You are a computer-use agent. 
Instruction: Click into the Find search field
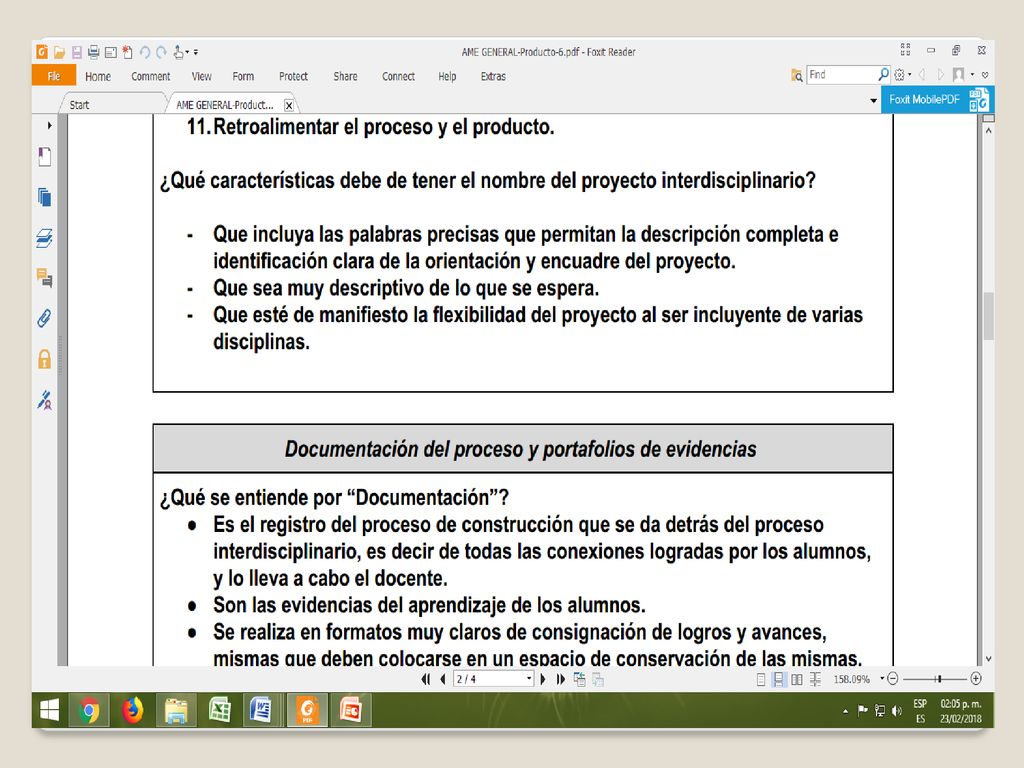tap(842, 74)
